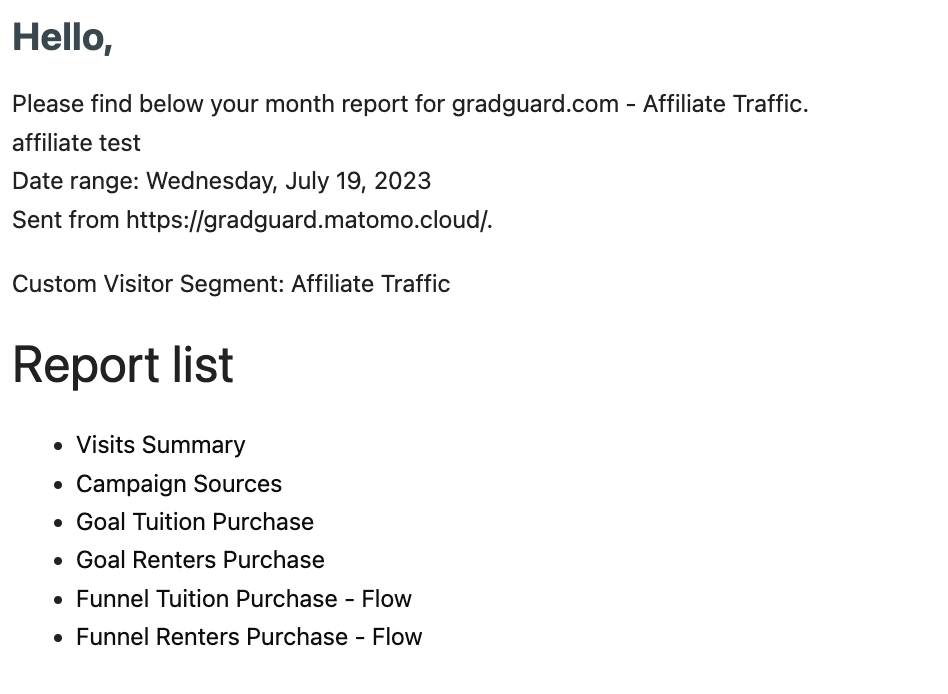The image size is (948, 694).
Task: Jump to the Campaign Sources report
Action: [x=179, y=484]
